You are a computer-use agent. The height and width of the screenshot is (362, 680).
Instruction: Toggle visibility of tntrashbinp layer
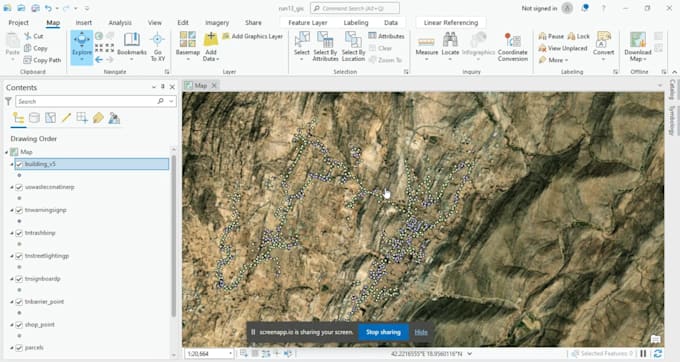pyautogui.click(x=19, y=233)
